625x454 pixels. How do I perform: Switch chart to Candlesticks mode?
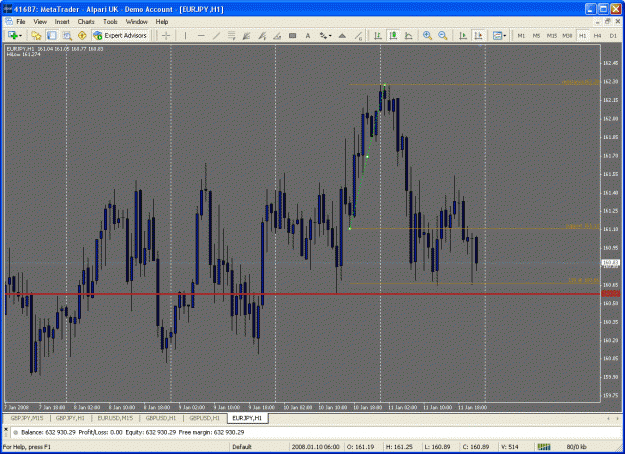click(393, 35)
